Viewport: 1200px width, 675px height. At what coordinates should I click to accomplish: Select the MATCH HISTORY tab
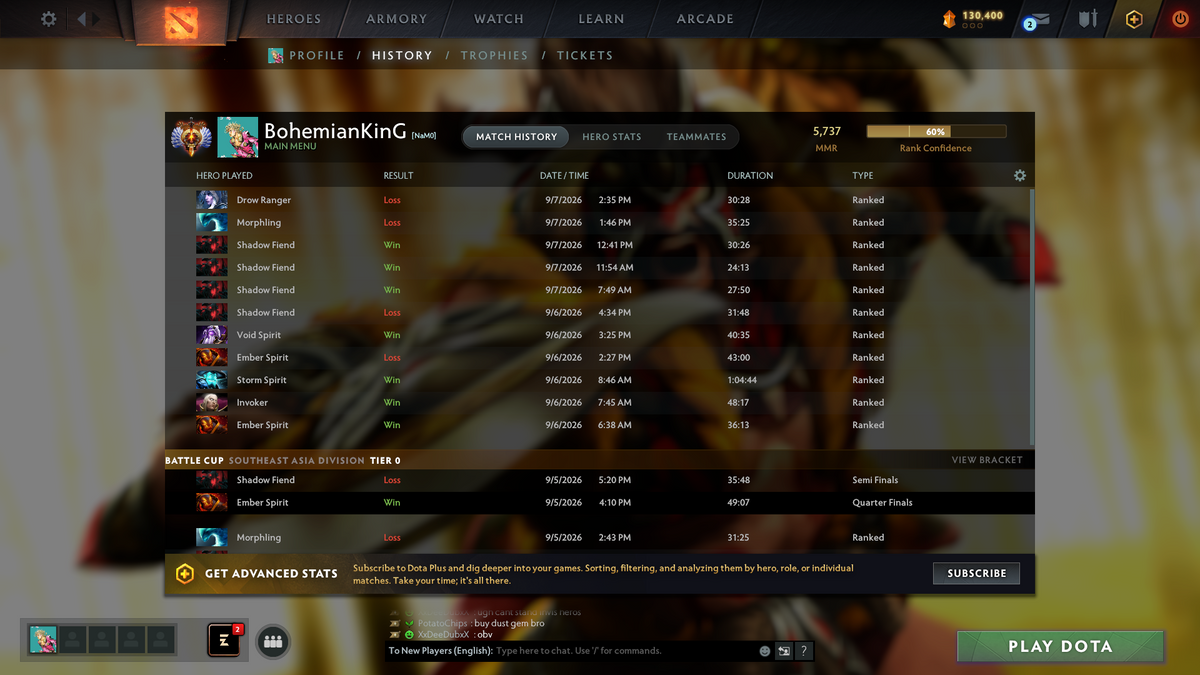516,137
